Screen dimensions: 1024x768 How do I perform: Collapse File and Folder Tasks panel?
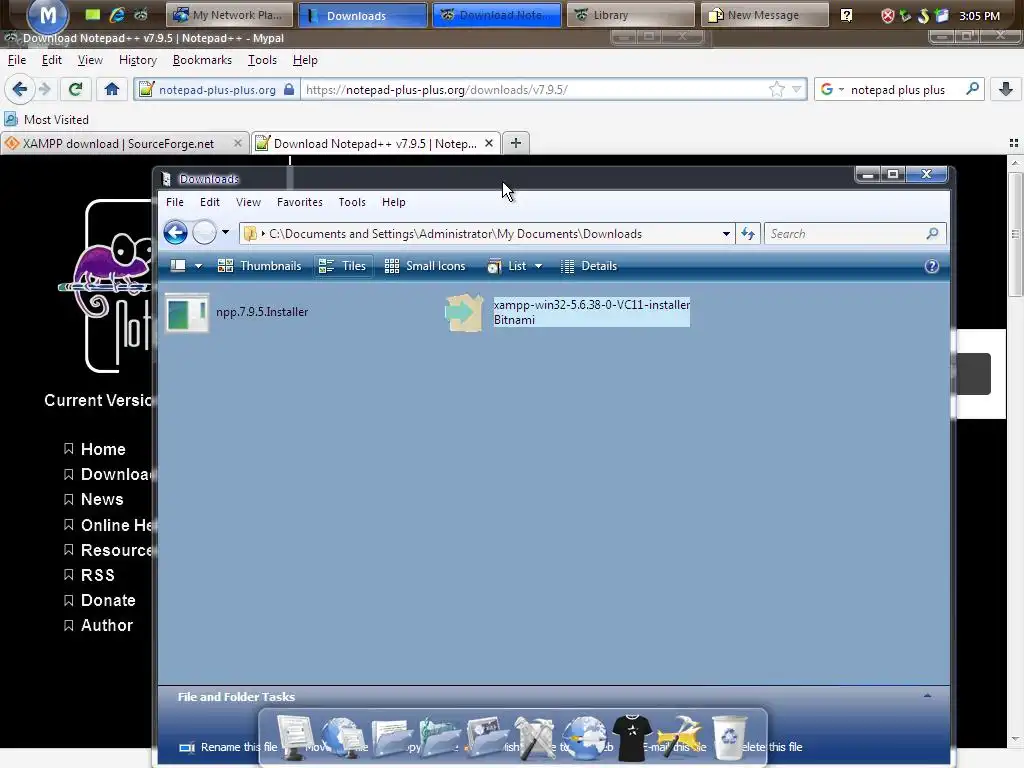tap(927, 696)
